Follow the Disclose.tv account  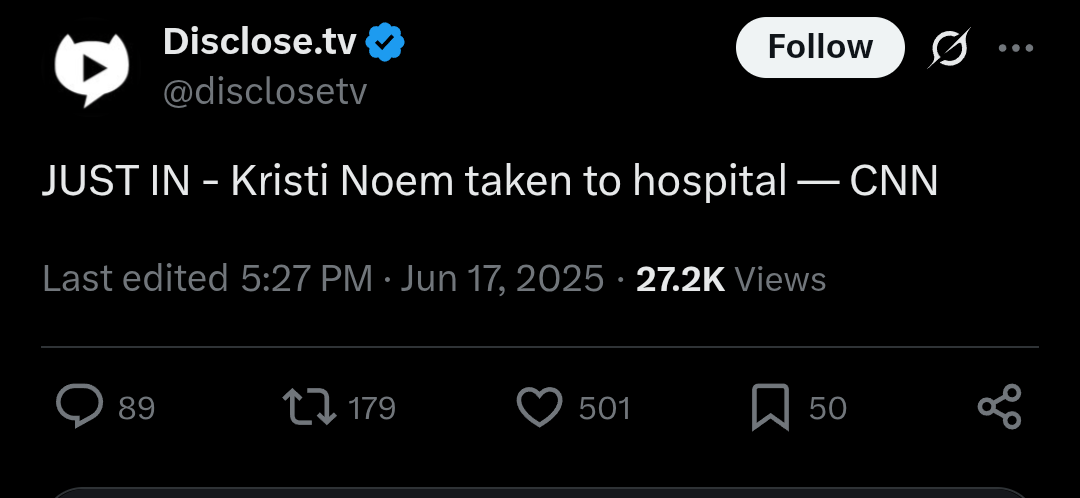pos(820,48)
